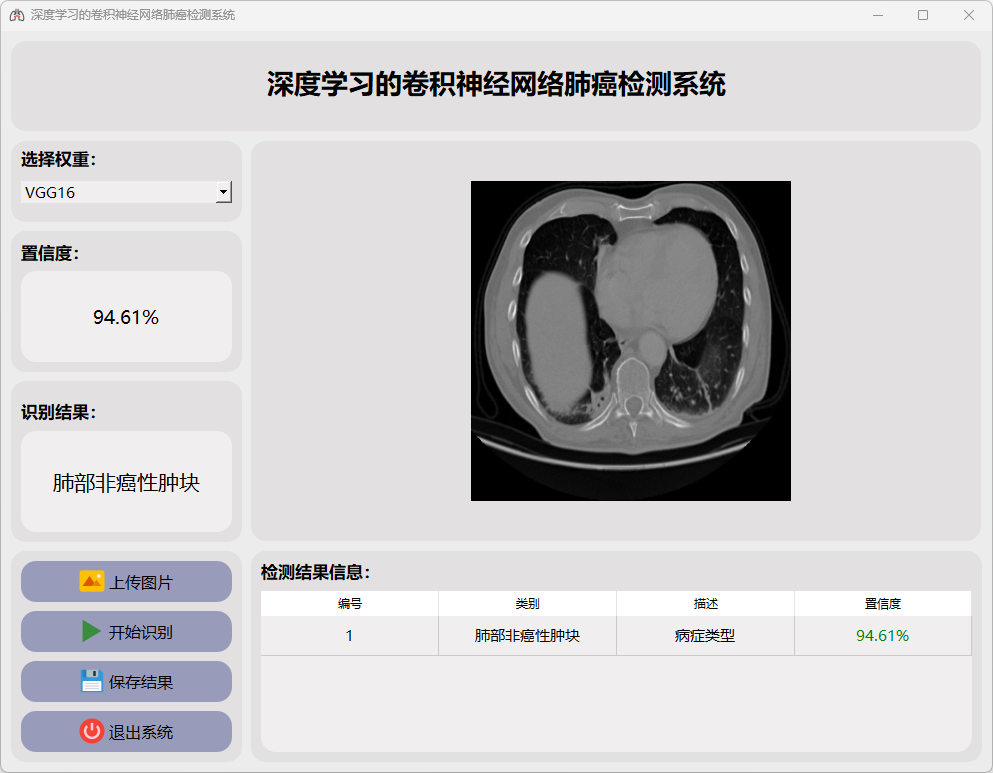Image resolution: width=993 pixels, height=773 pixels.
Task: Click the 描述 column header
Action: click(x=705, y=604)
